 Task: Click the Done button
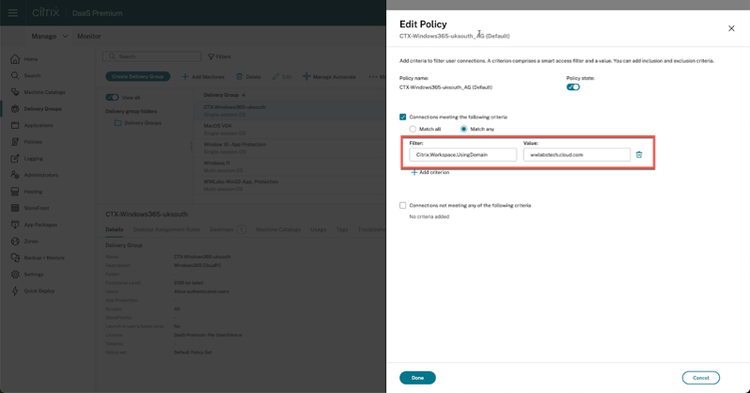[418, 378]
